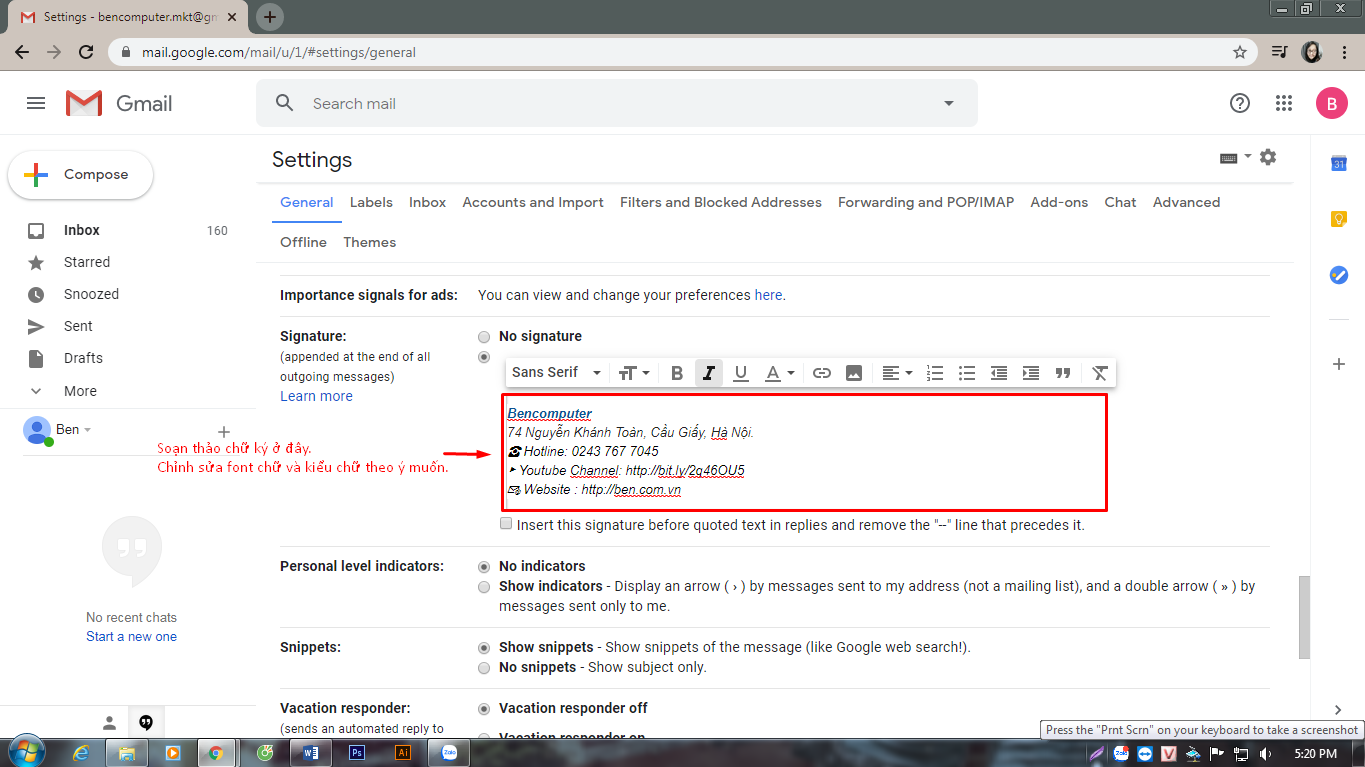Image resolution: width=1365 pixels, height=767 pixels.
Task: Select Show snippets option
Action: [484, 648]
